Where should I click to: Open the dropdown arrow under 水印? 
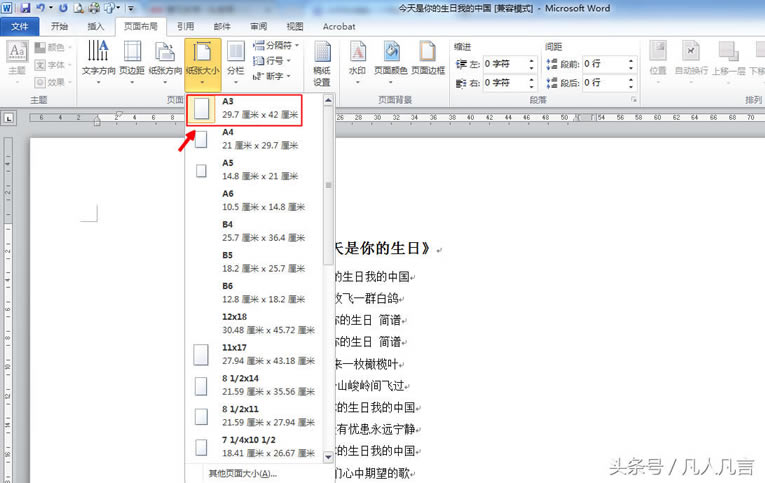tap(357, 82)
